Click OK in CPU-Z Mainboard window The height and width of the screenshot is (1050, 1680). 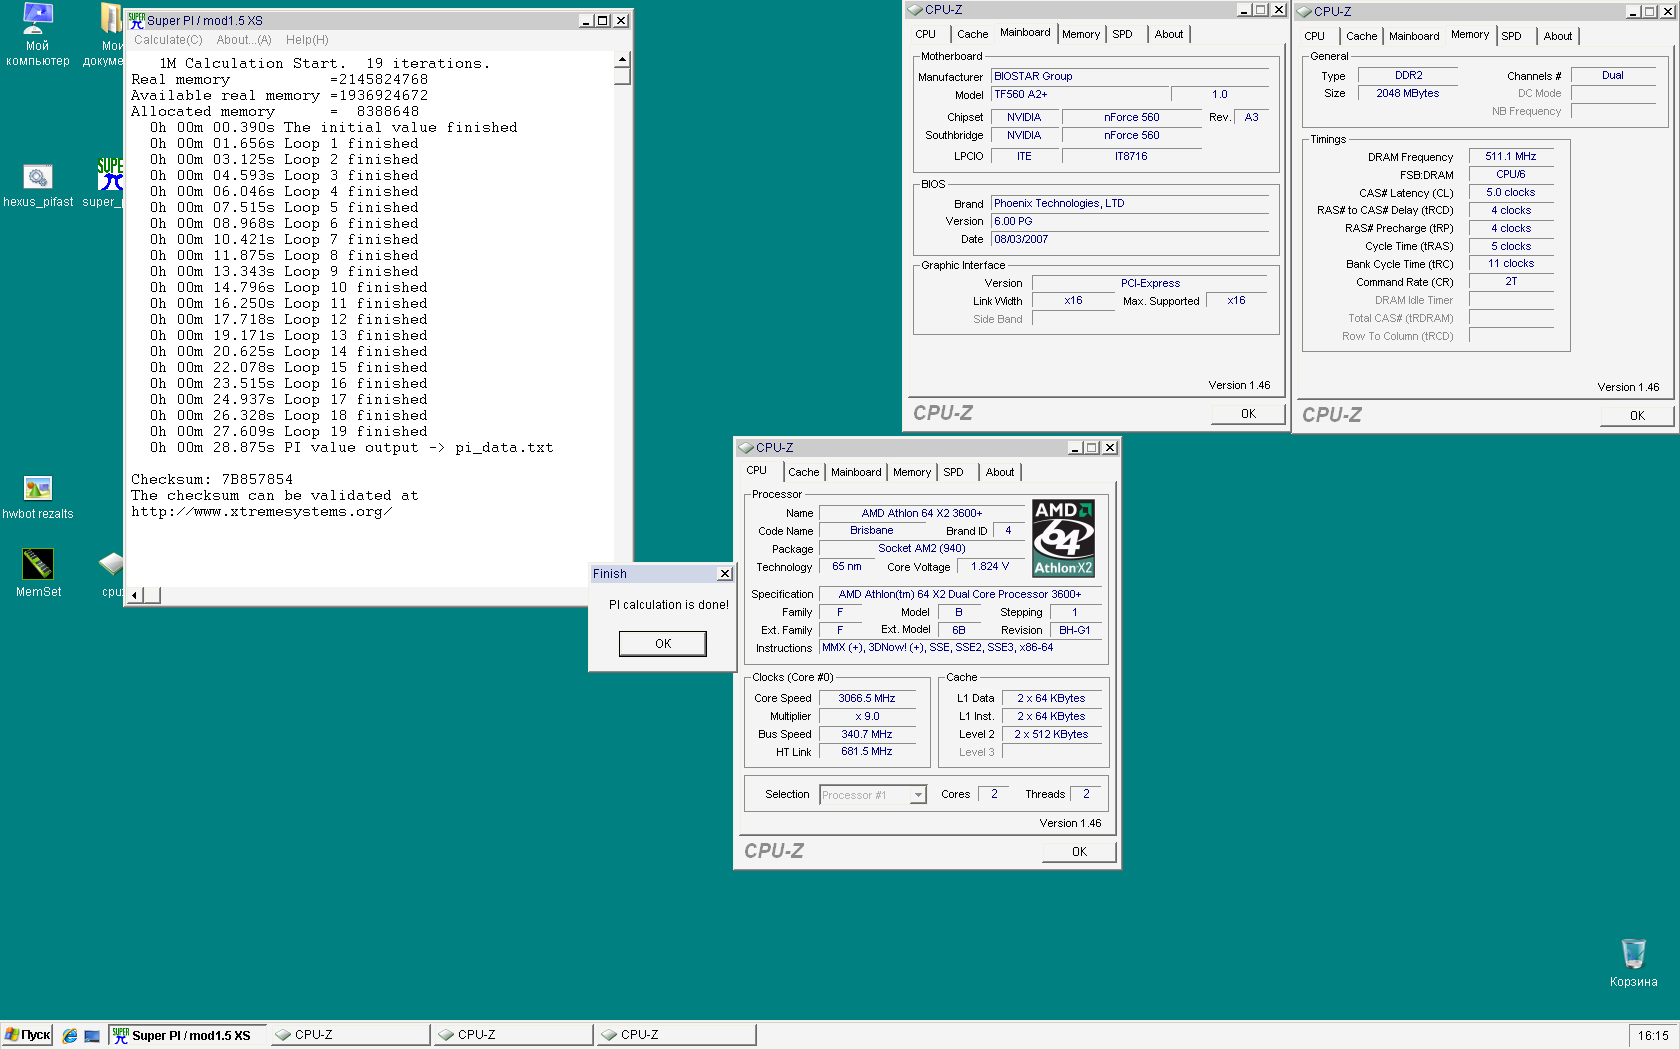point(1248,414)
